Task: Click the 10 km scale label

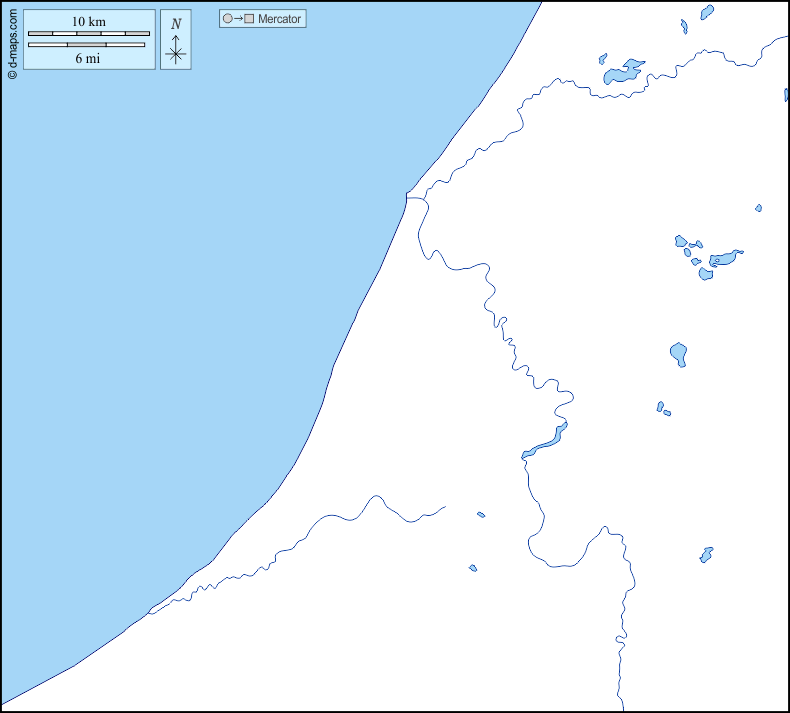Action: click(89, 21)
